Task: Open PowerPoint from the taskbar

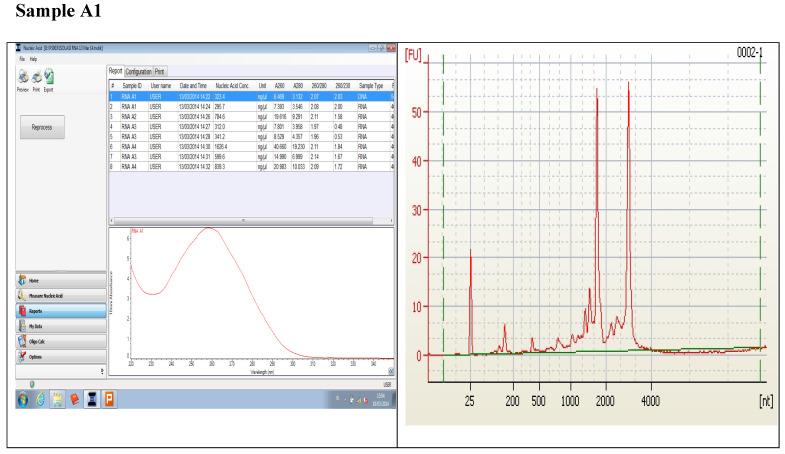Action: 109,399
